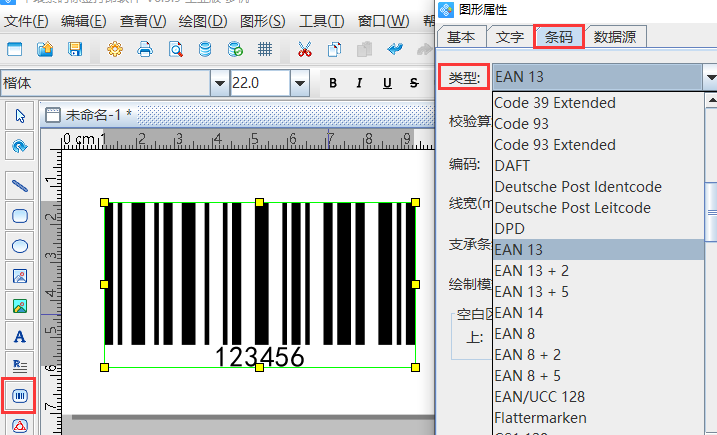Click the New document icon
The image size is (717, 435).
[14, 49]
